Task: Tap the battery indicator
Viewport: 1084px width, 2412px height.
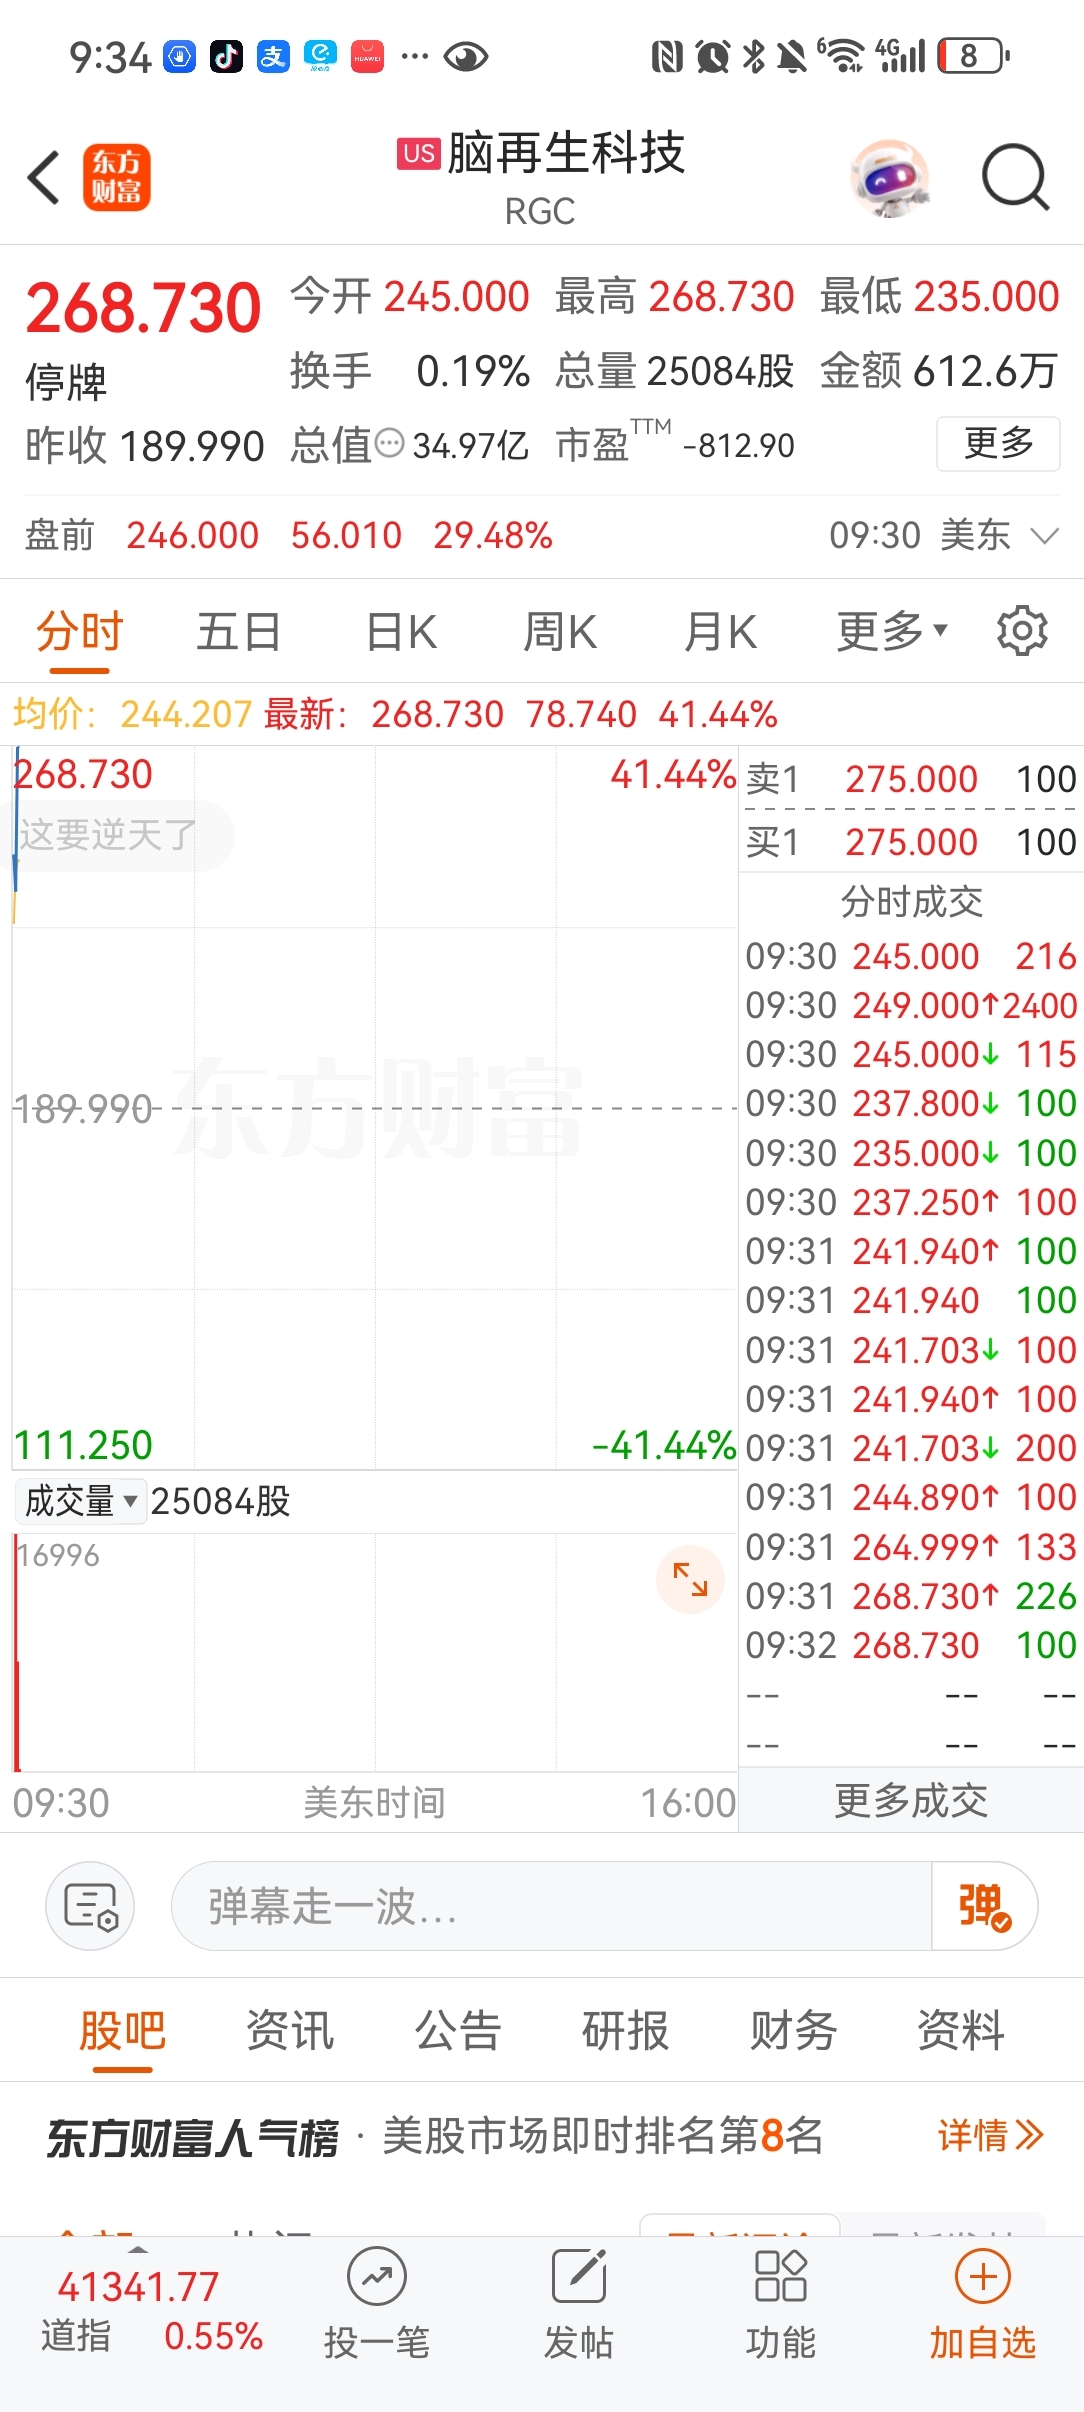Action: (x=973, y=56)
